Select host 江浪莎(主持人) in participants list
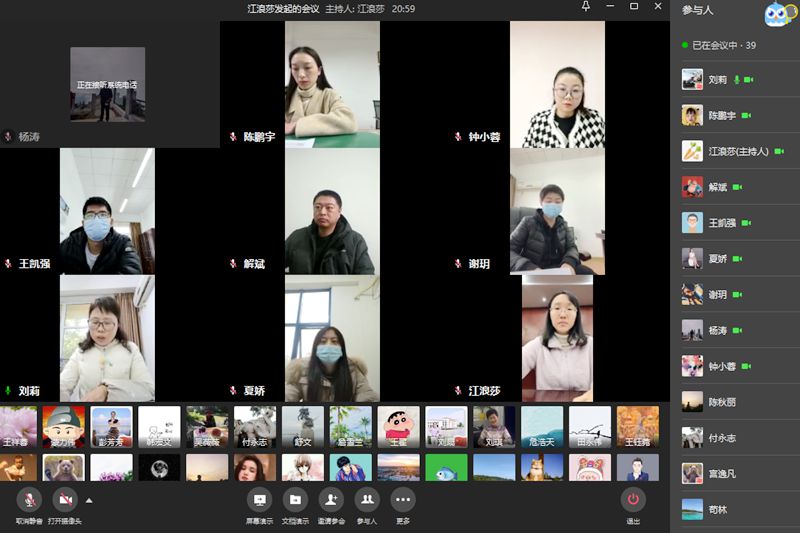 (x=738, y=151)
